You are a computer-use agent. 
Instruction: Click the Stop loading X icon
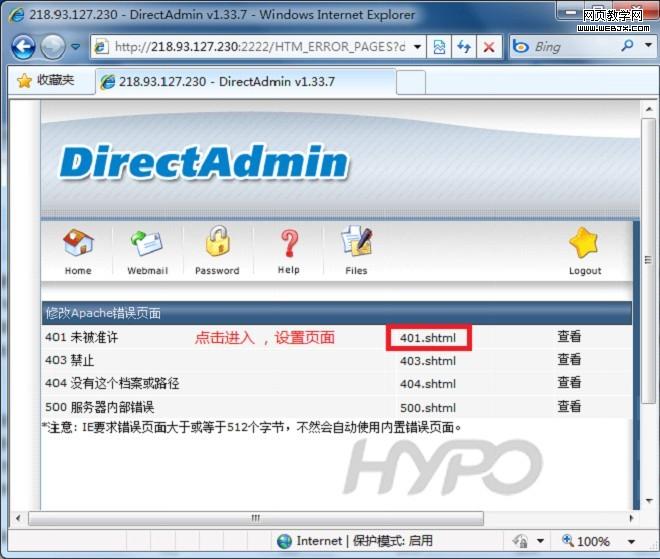(x=489, y=47)
